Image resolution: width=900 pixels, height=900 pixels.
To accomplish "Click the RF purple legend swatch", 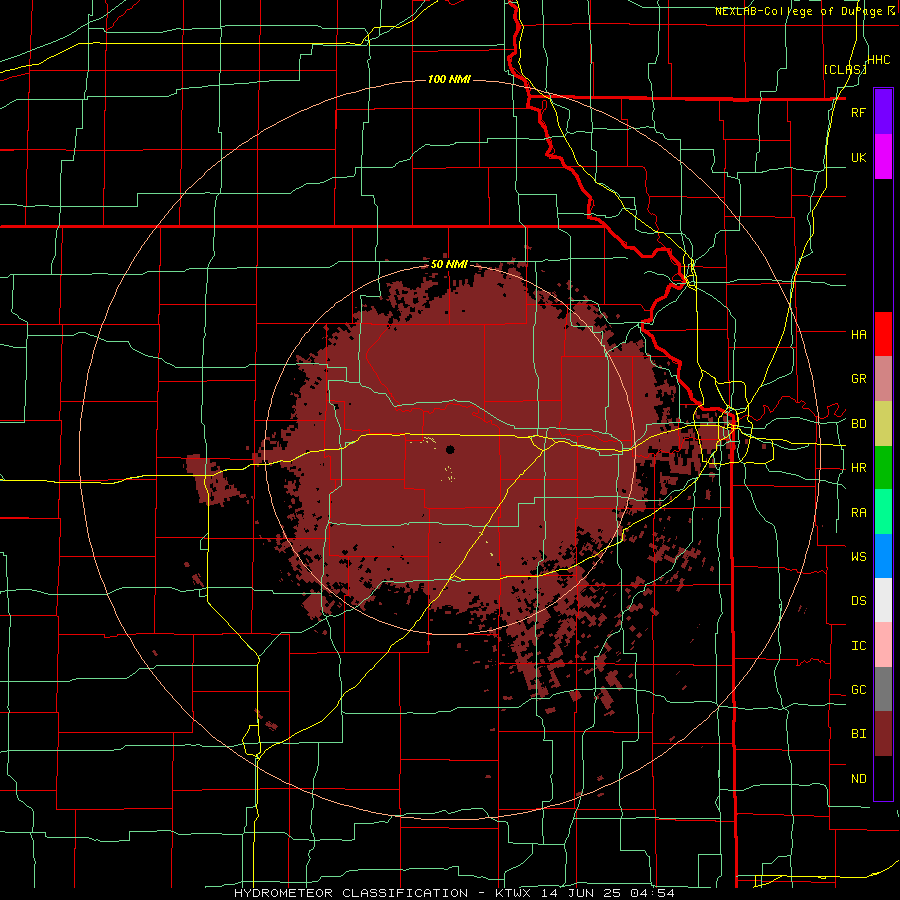I will pyautogui.click(x=883, y=112).
